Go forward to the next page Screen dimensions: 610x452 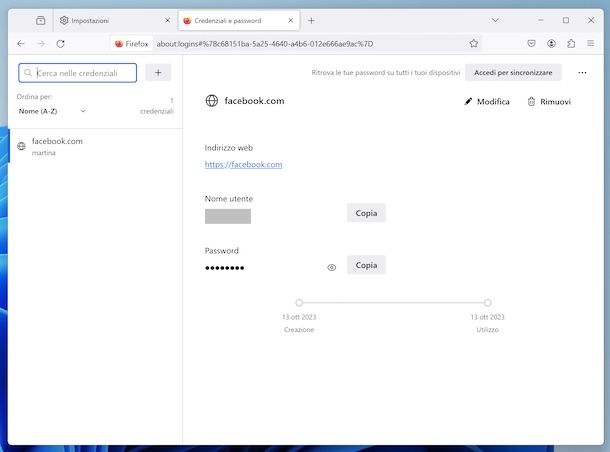click(41, 44)
